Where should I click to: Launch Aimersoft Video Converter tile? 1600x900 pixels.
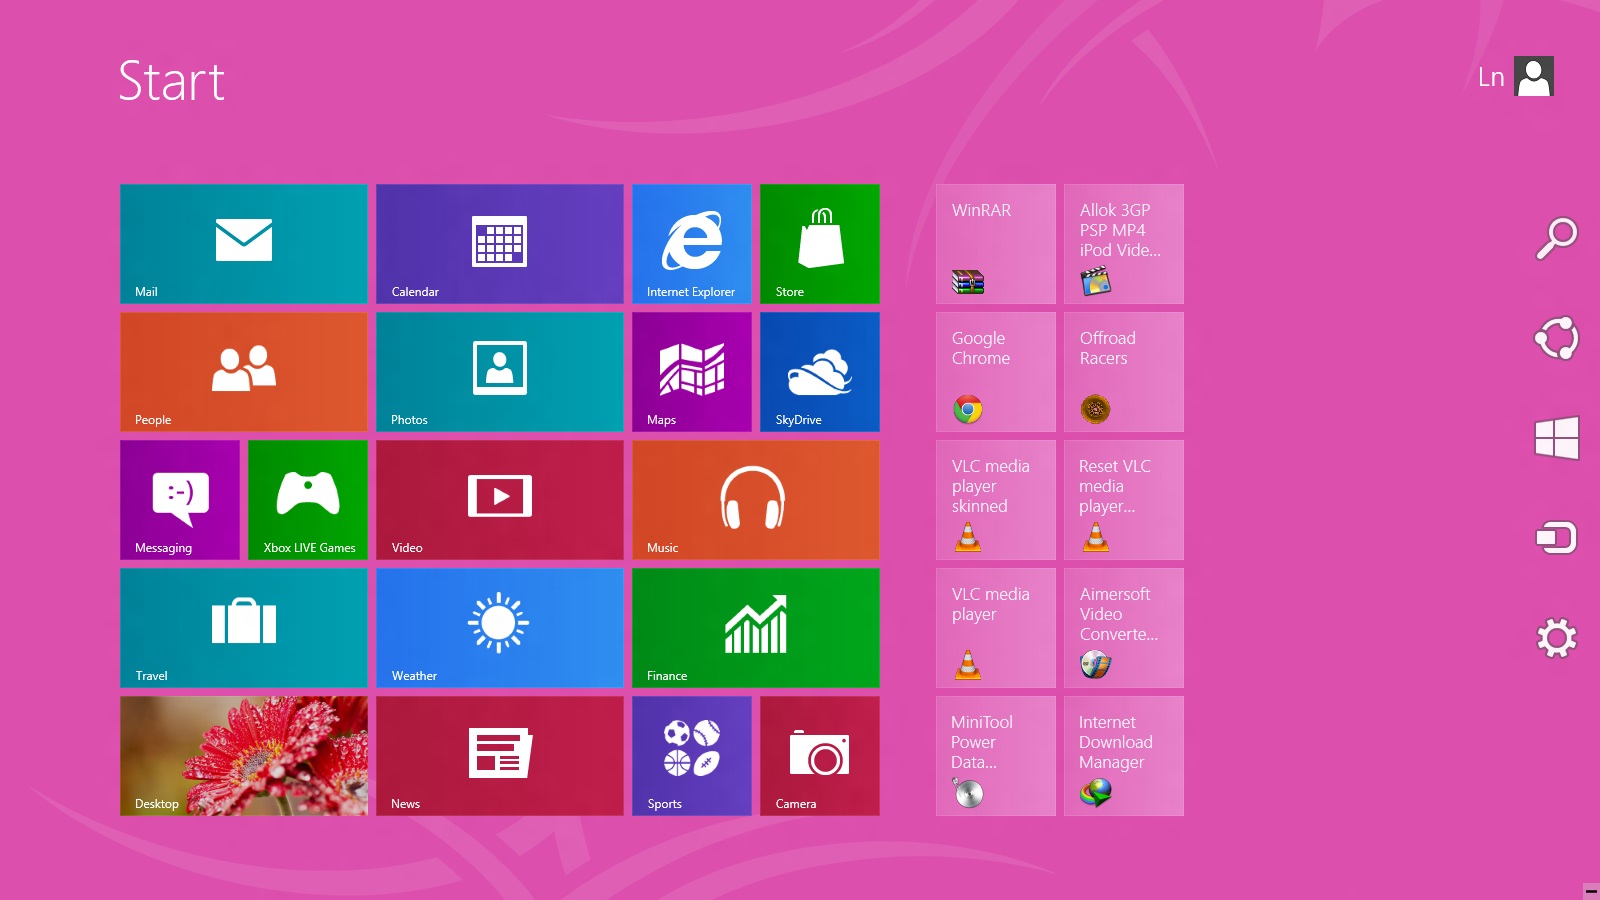point(1124,628)
